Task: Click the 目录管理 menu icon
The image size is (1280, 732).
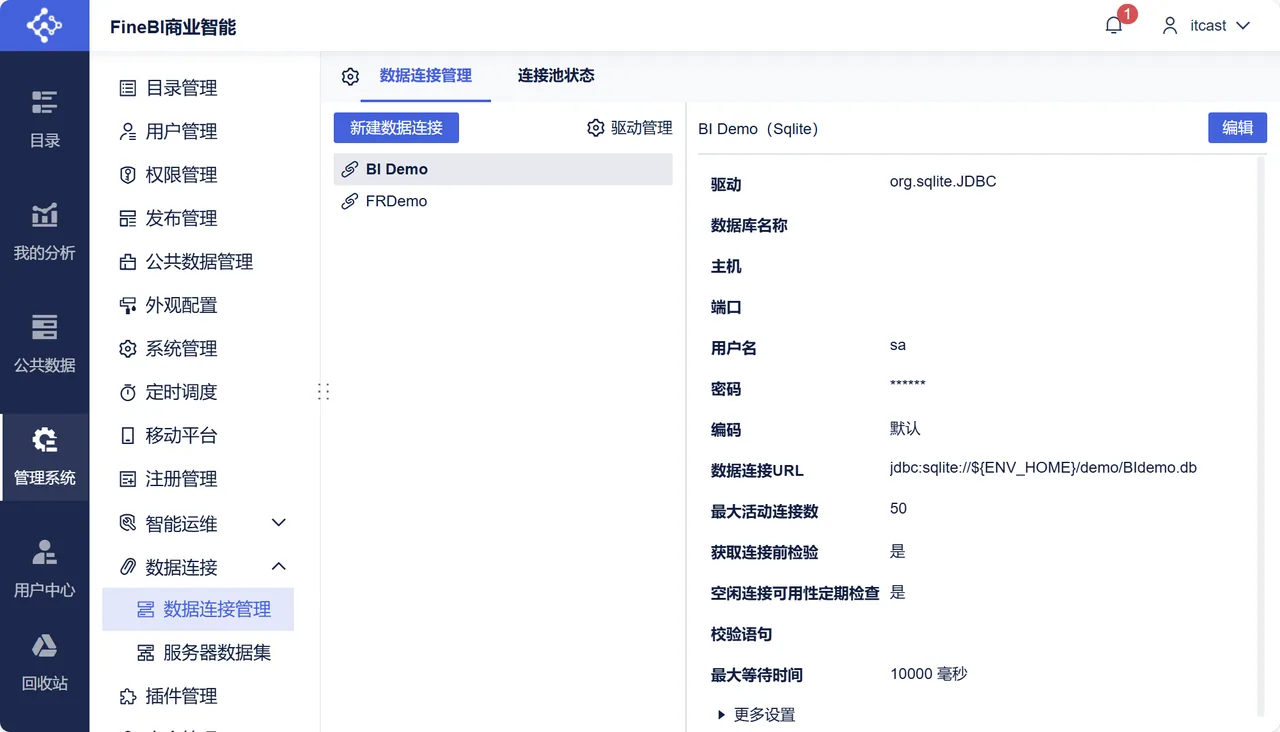Action: 128,88
